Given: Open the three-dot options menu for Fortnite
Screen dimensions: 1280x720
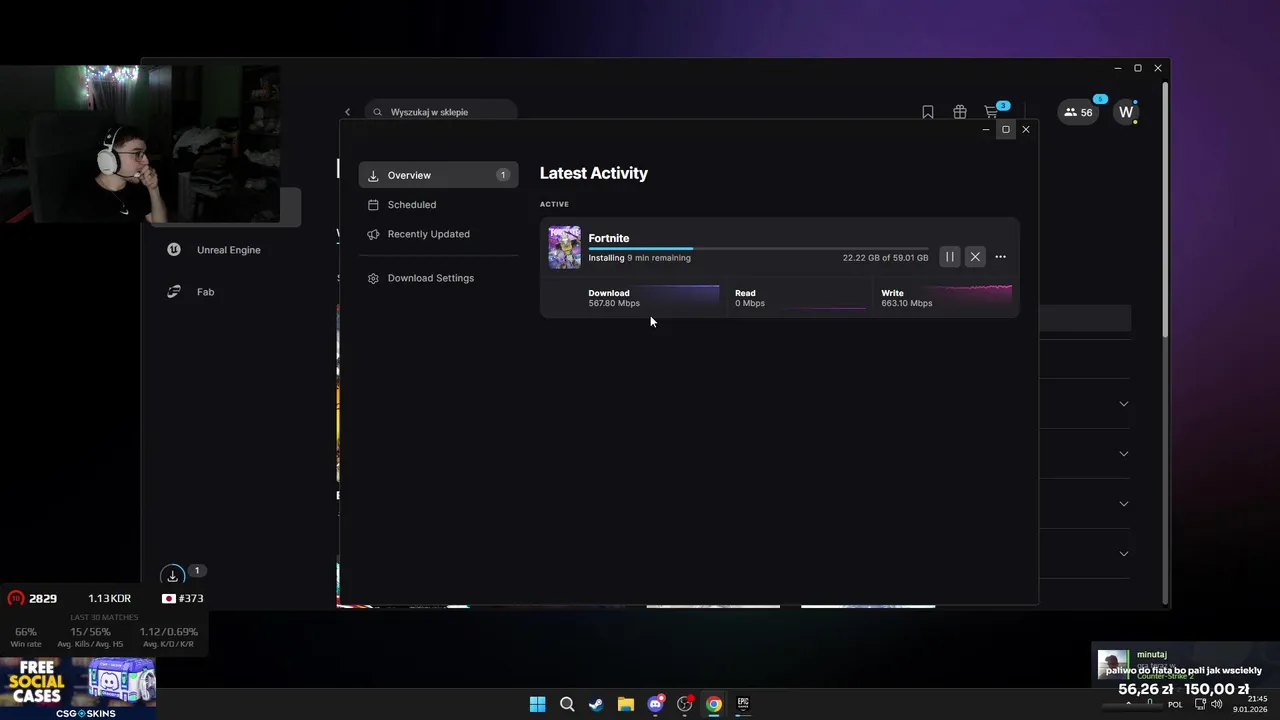Looking at the screenshot, I should point(1000,257).
